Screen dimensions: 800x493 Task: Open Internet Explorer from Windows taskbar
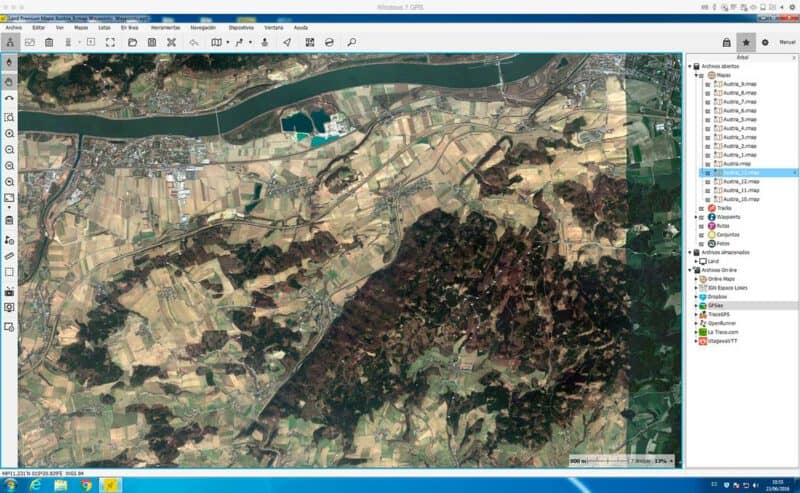[35, 485]
